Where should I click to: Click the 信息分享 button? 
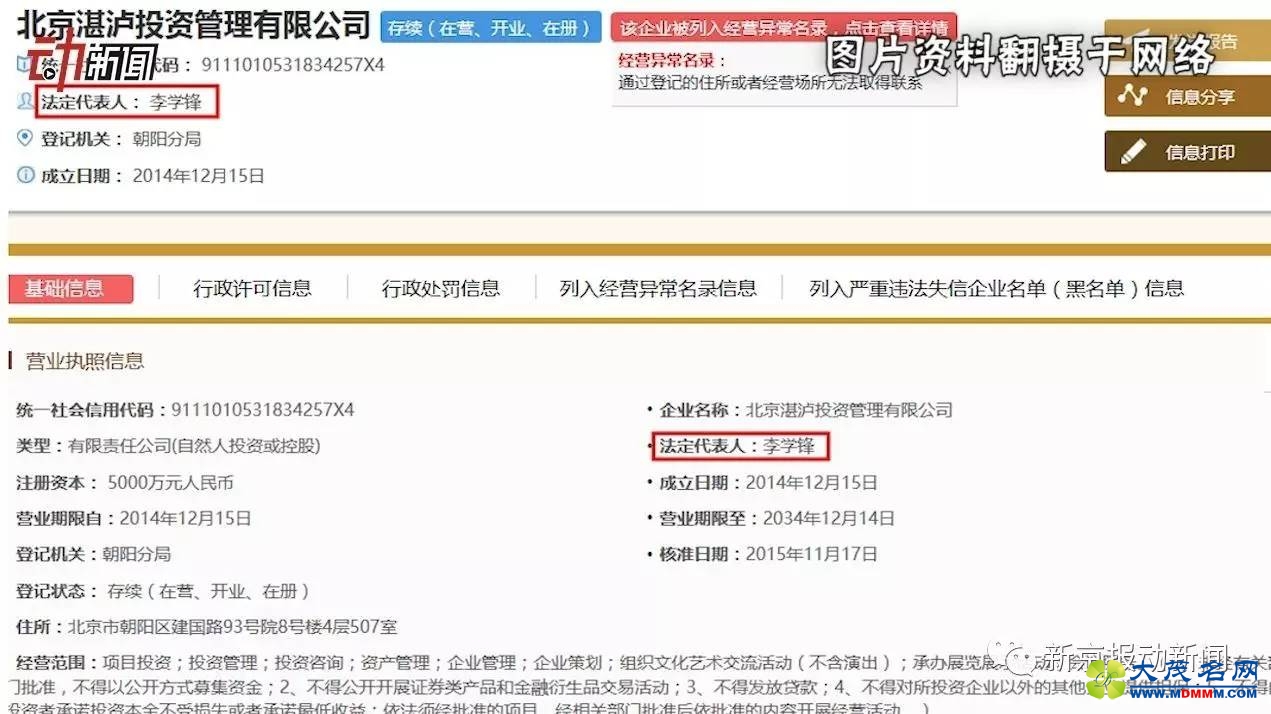[1187, 96]
